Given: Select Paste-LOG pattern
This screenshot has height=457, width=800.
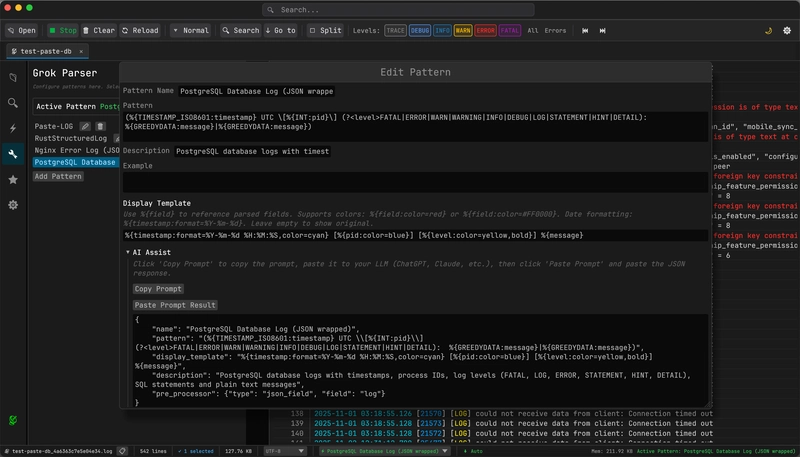Looking at the screenshot, I should point(54,126).
